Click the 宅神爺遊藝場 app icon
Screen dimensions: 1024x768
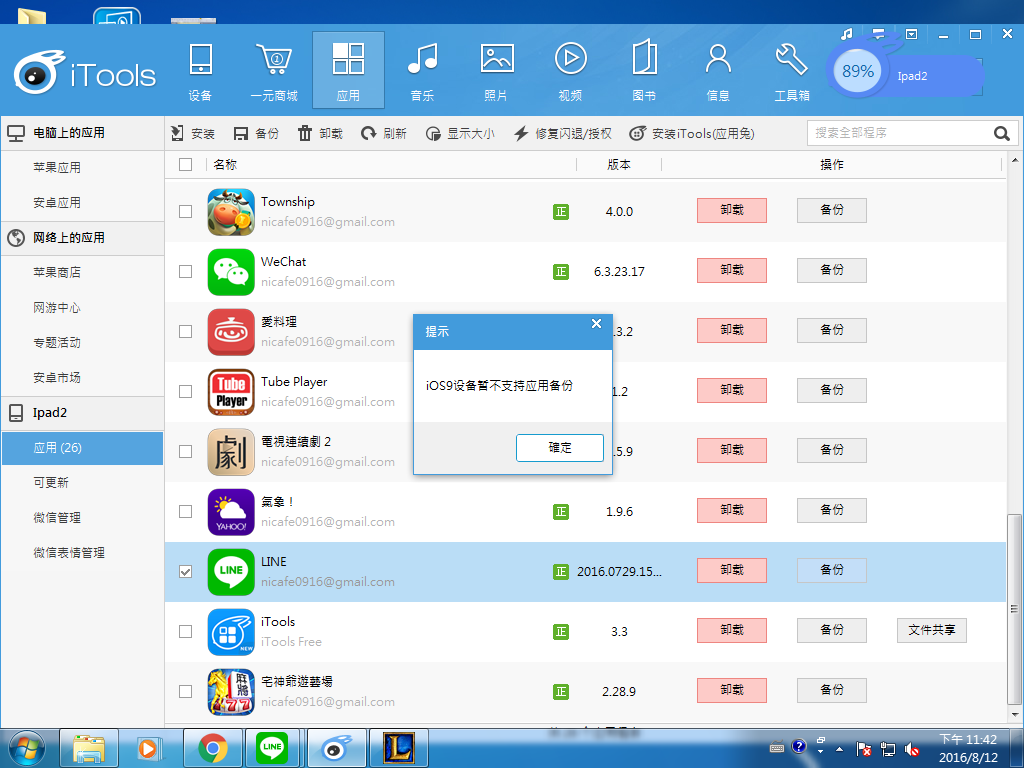pos(231,692)
